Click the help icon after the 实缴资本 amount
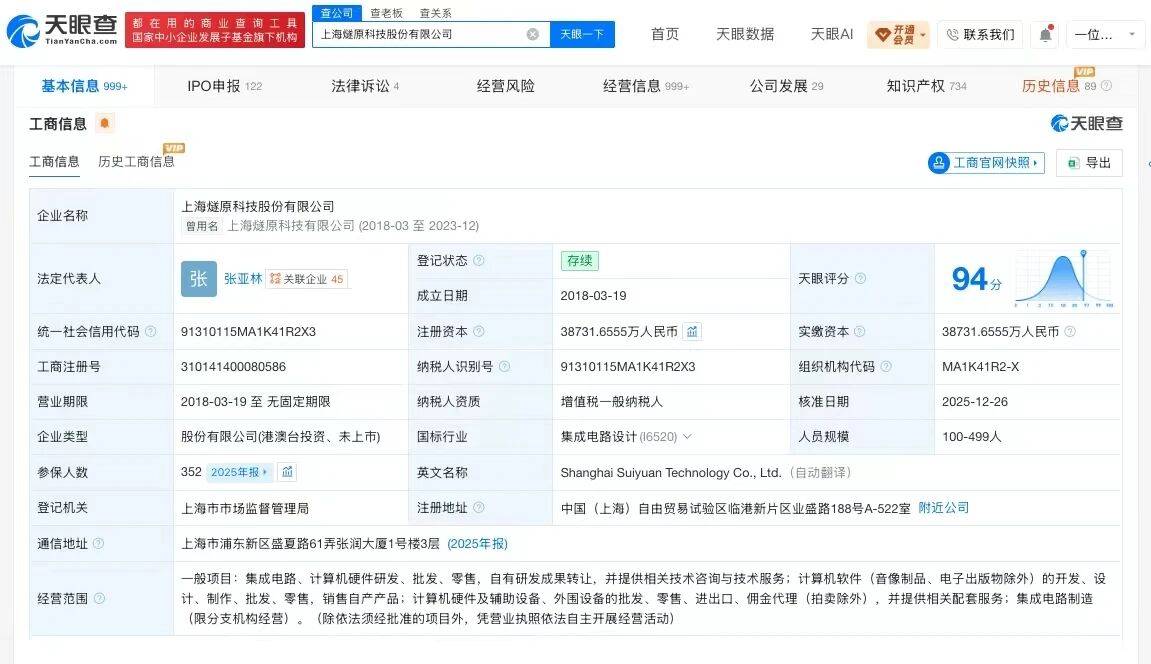Image resolution: width=1151 pixels, height=664 pixels. coord(1070,332)
